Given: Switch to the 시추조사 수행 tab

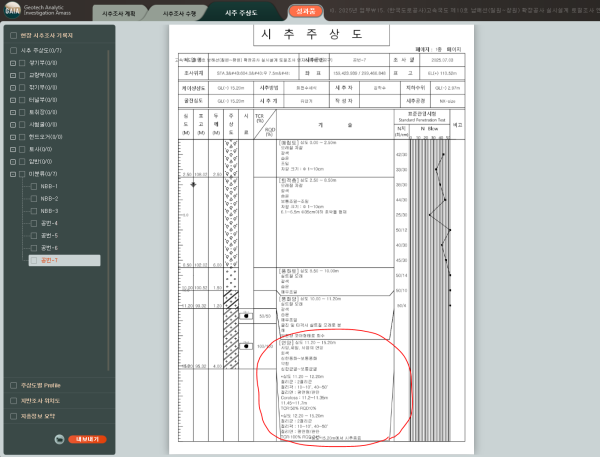Looking at the screenshot, I should click(179, 13).
